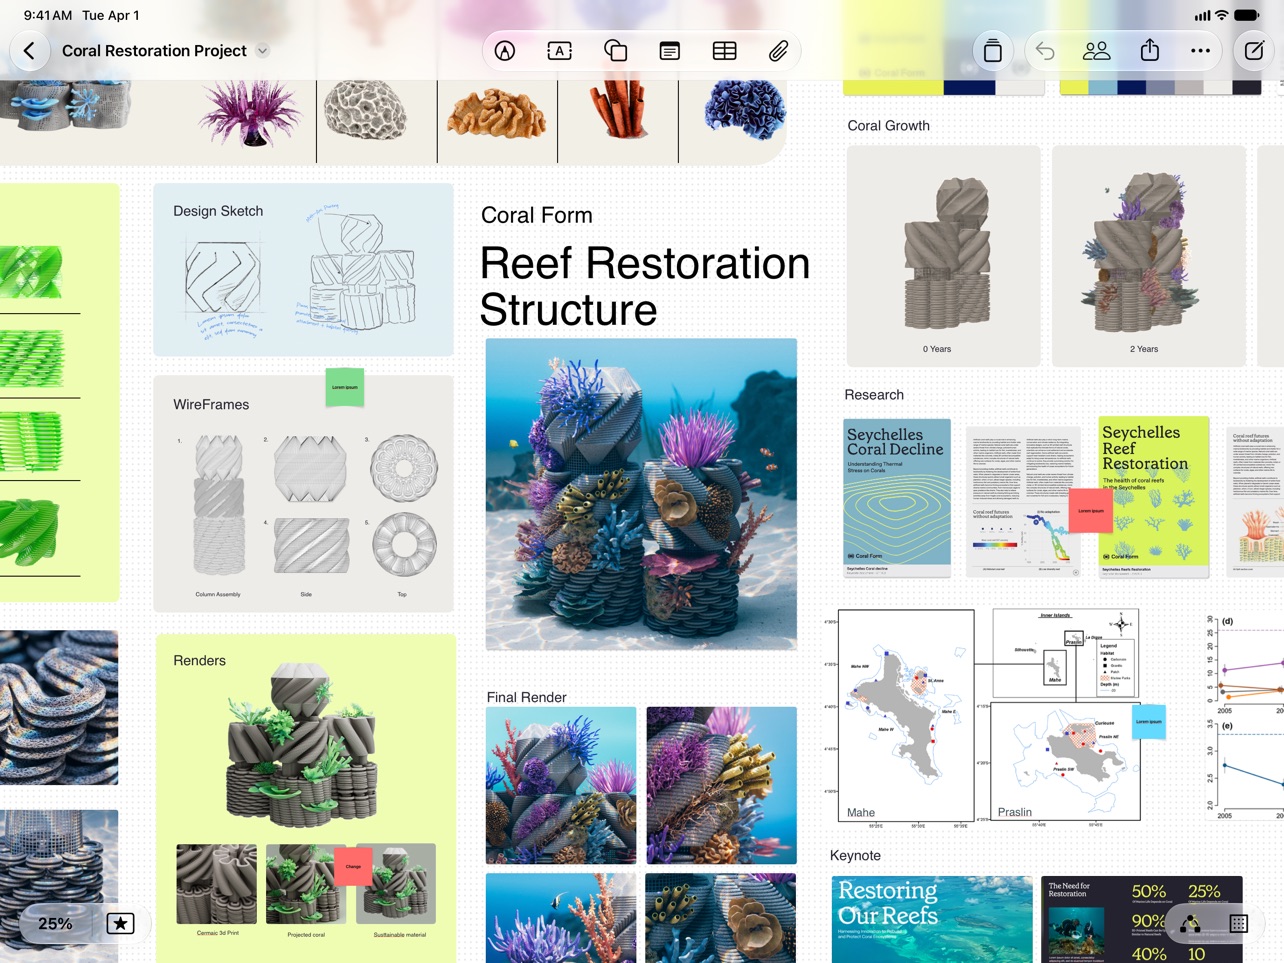Open the "Restoring Our Reefs" keynote slide

tap(932, 920)
